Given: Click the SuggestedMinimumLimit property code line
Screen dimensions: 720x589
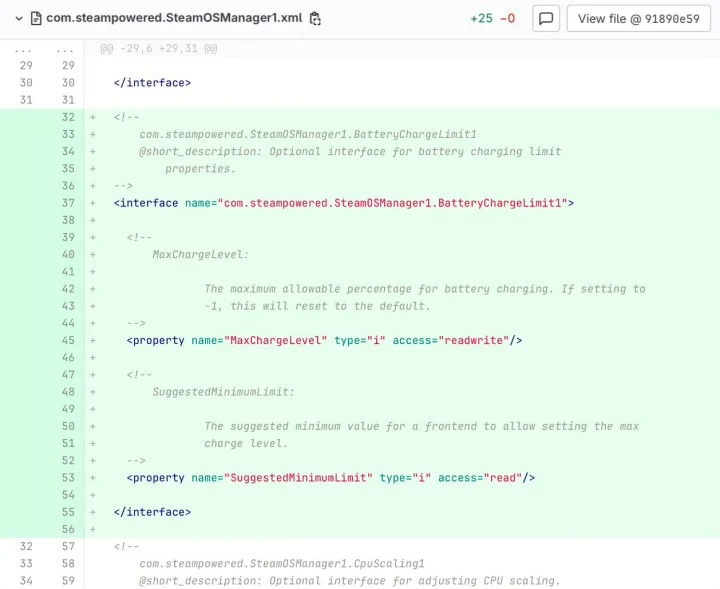Looking at the screenshot, I should [330, 478].
